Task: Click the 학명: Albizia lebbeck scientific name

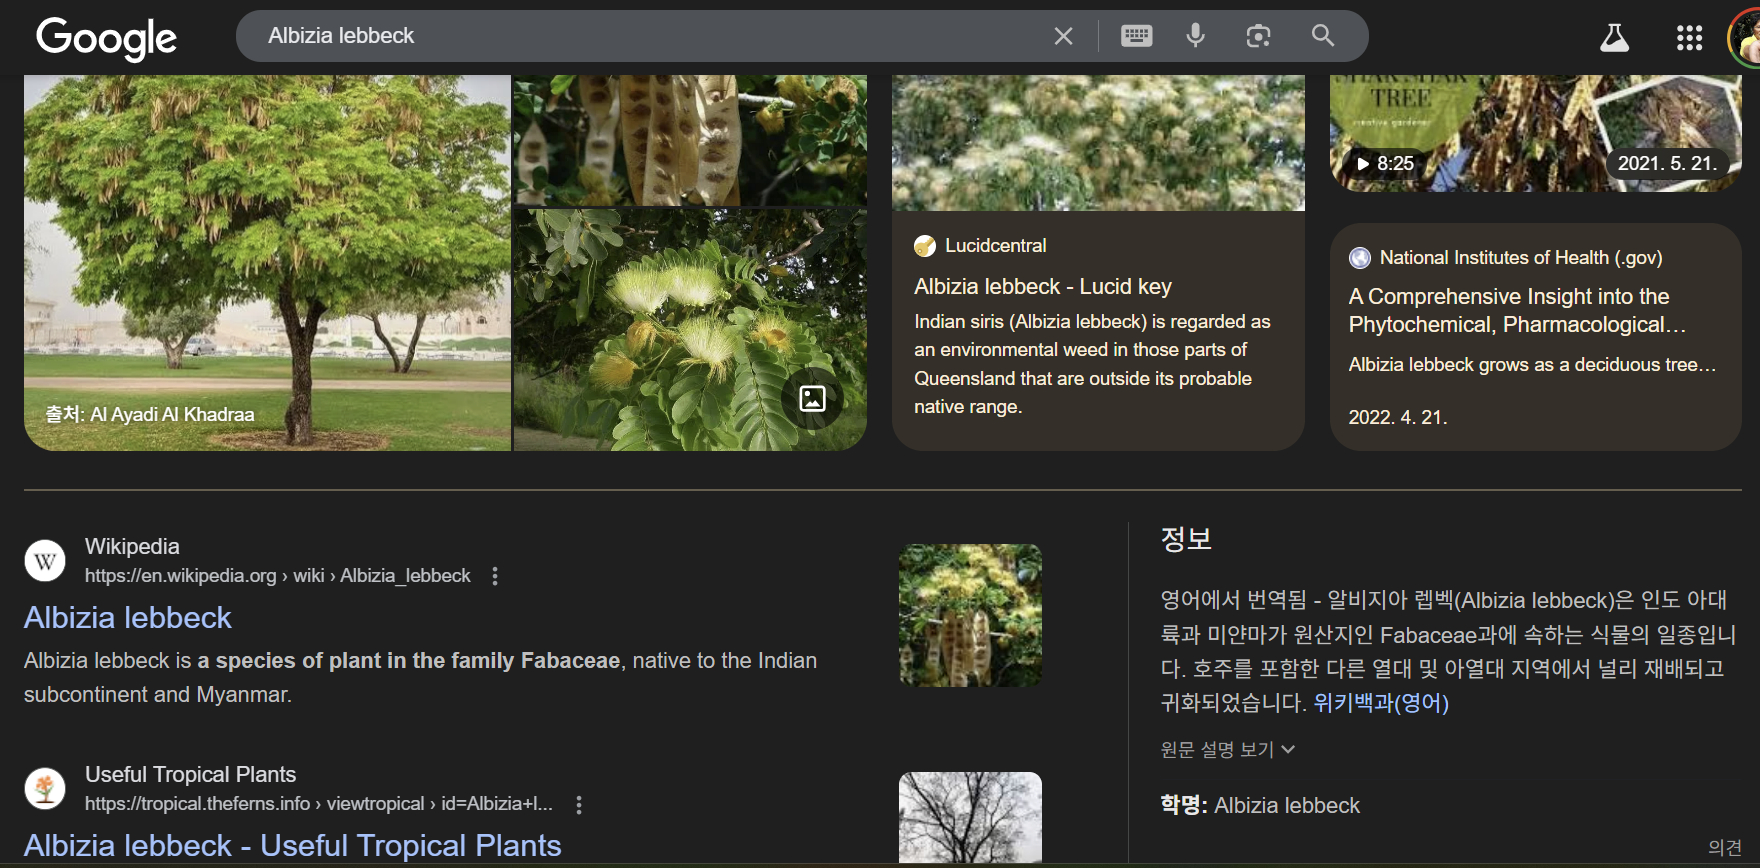Action: pos(1260,806)
